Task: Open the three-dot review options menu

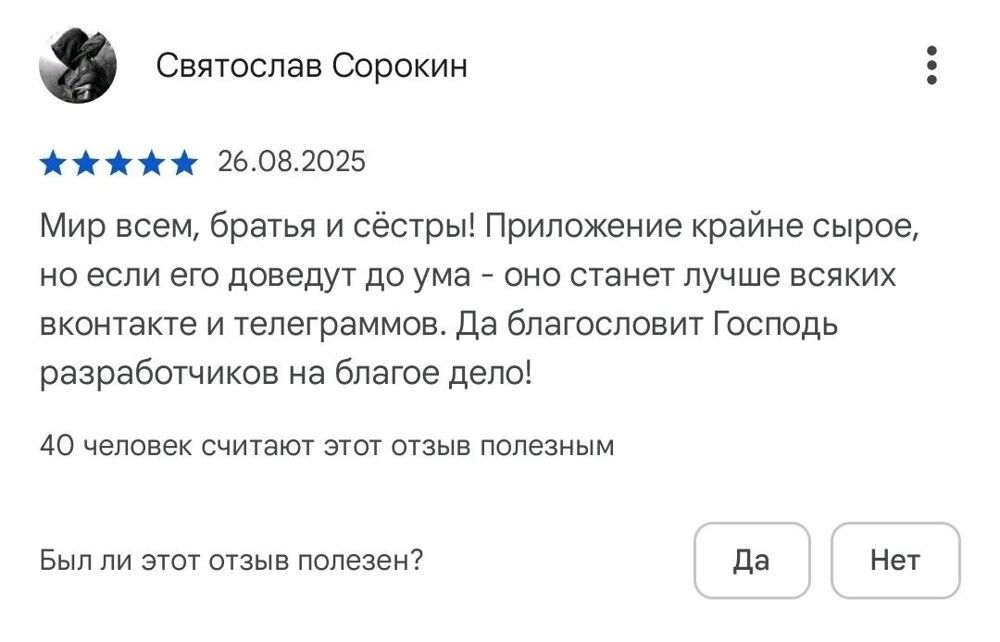Action: (932, 66)
